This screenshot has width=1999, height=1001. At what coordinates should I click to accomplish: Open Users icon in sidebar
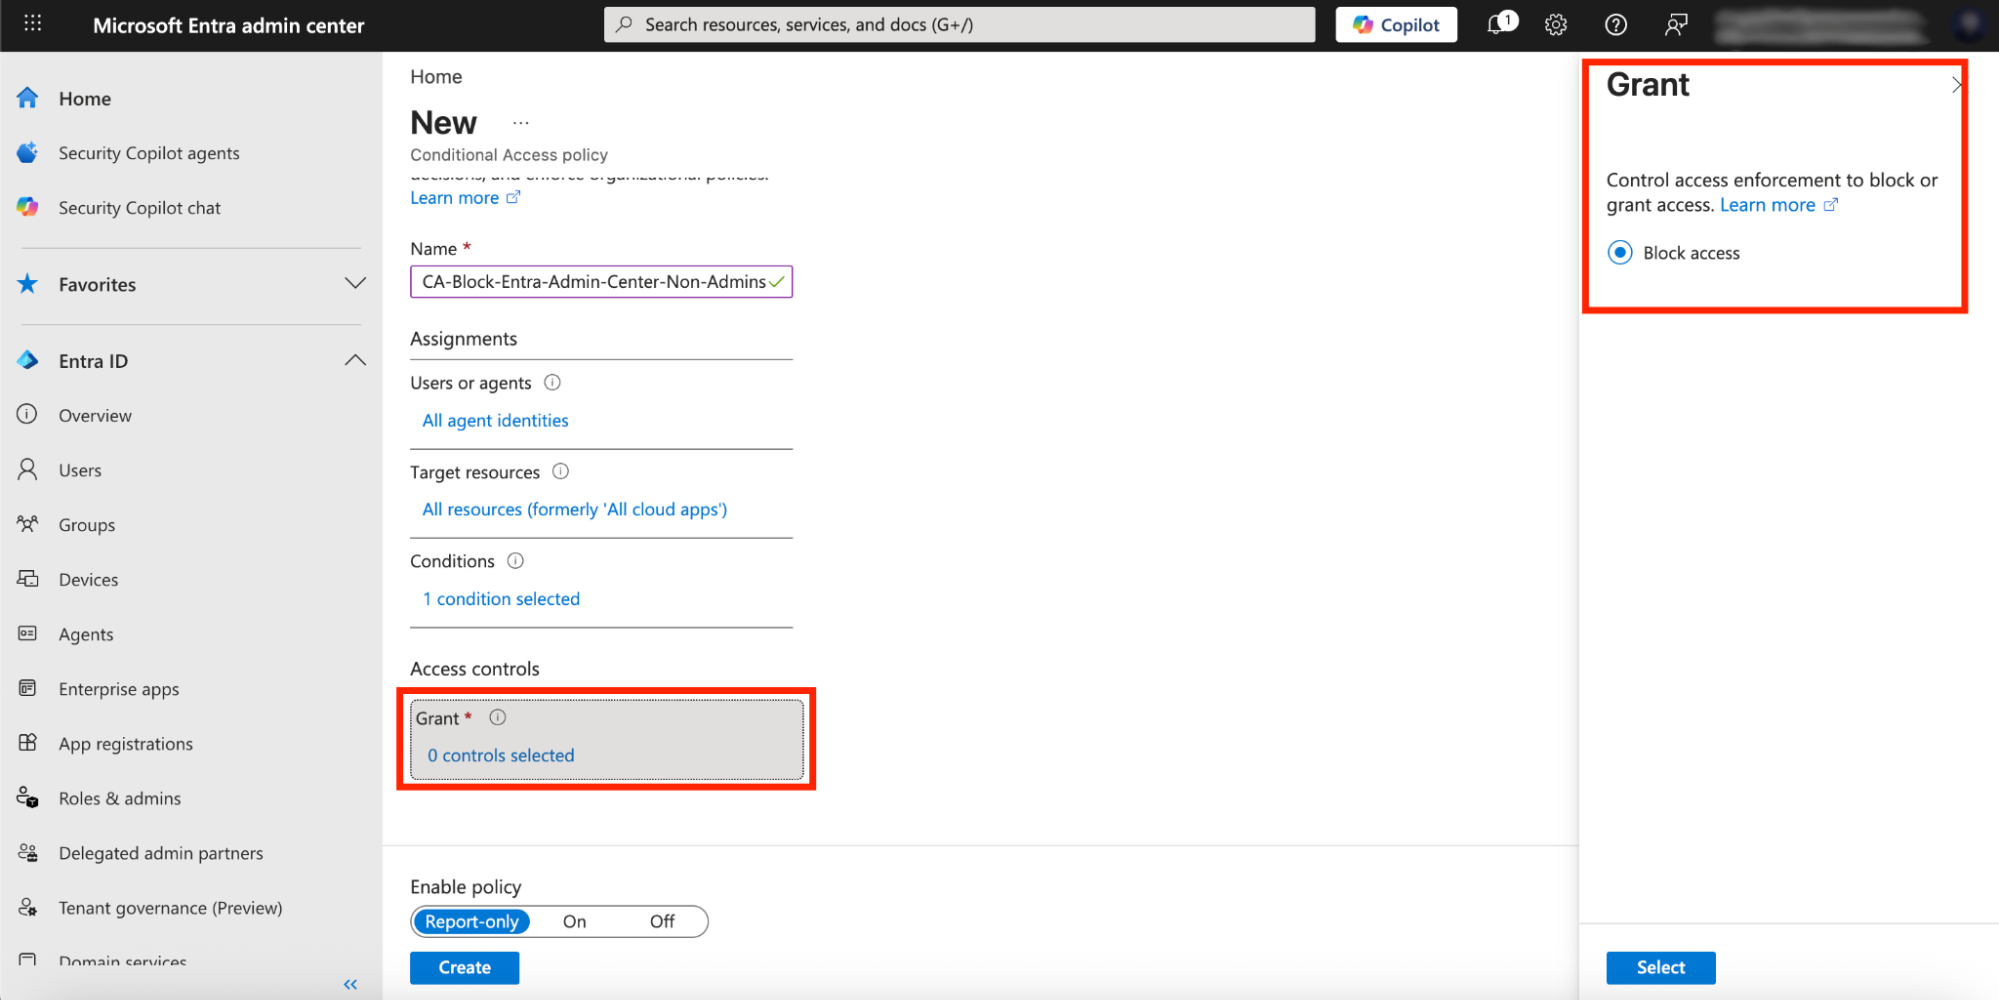click(28, 469)
